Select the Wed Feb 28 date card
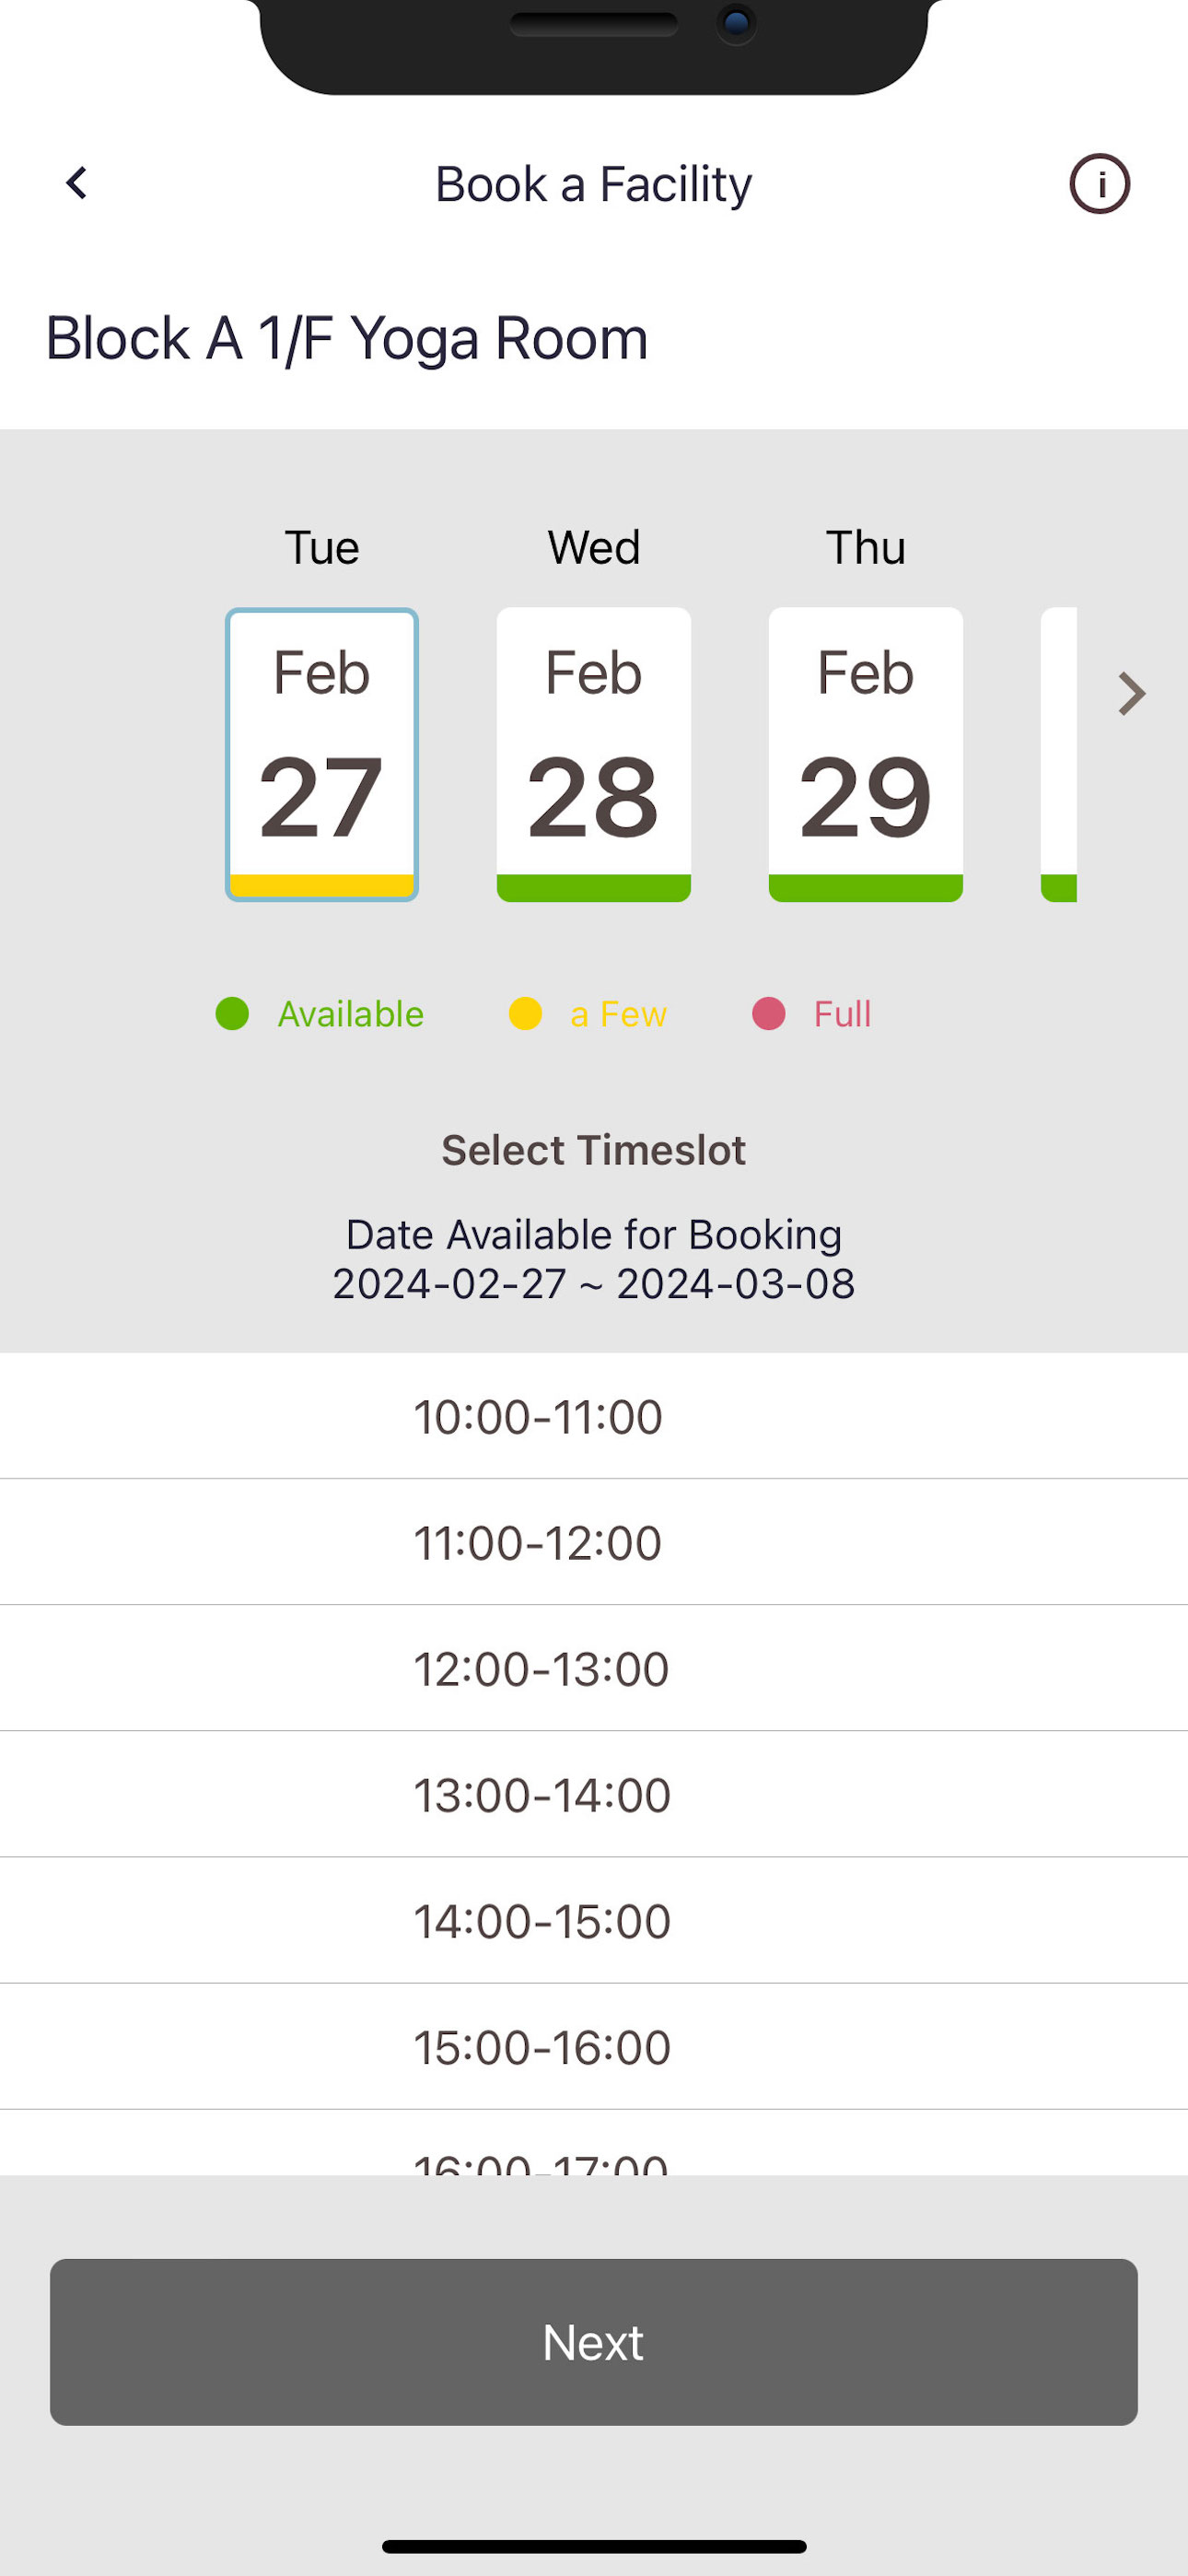 pyautogui.click(x=594, y=755)
